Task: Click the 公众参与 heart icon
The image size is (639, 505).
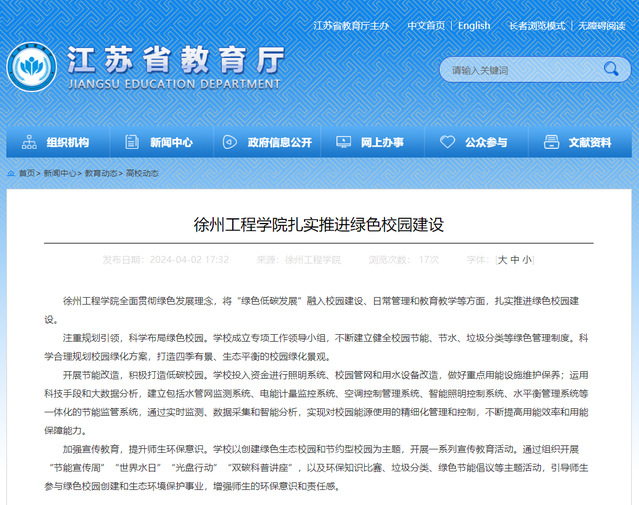Action: (446, 142)
